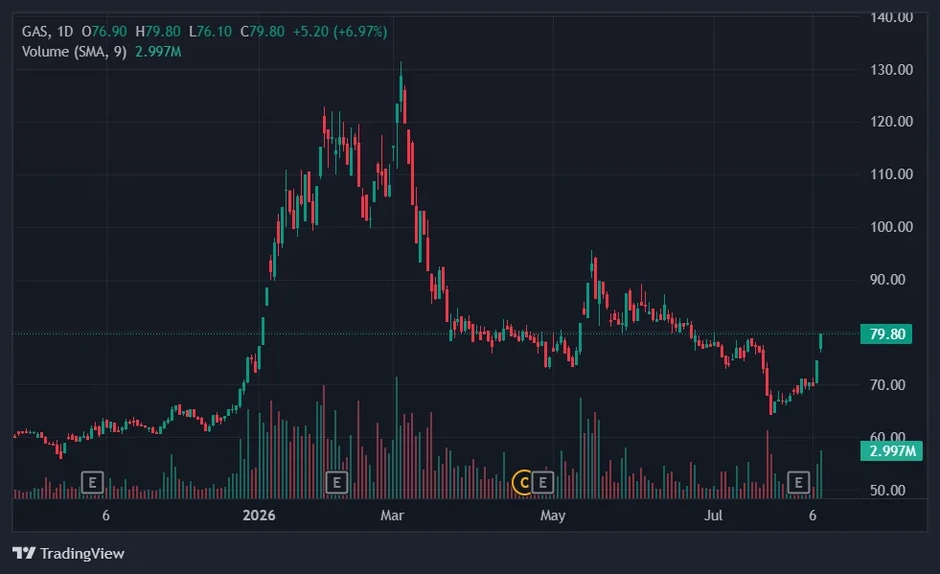This screenshot has height=574, width=940.
Task: Click the Volume (SMA, 9) indicator label
Action: [74, 52]
